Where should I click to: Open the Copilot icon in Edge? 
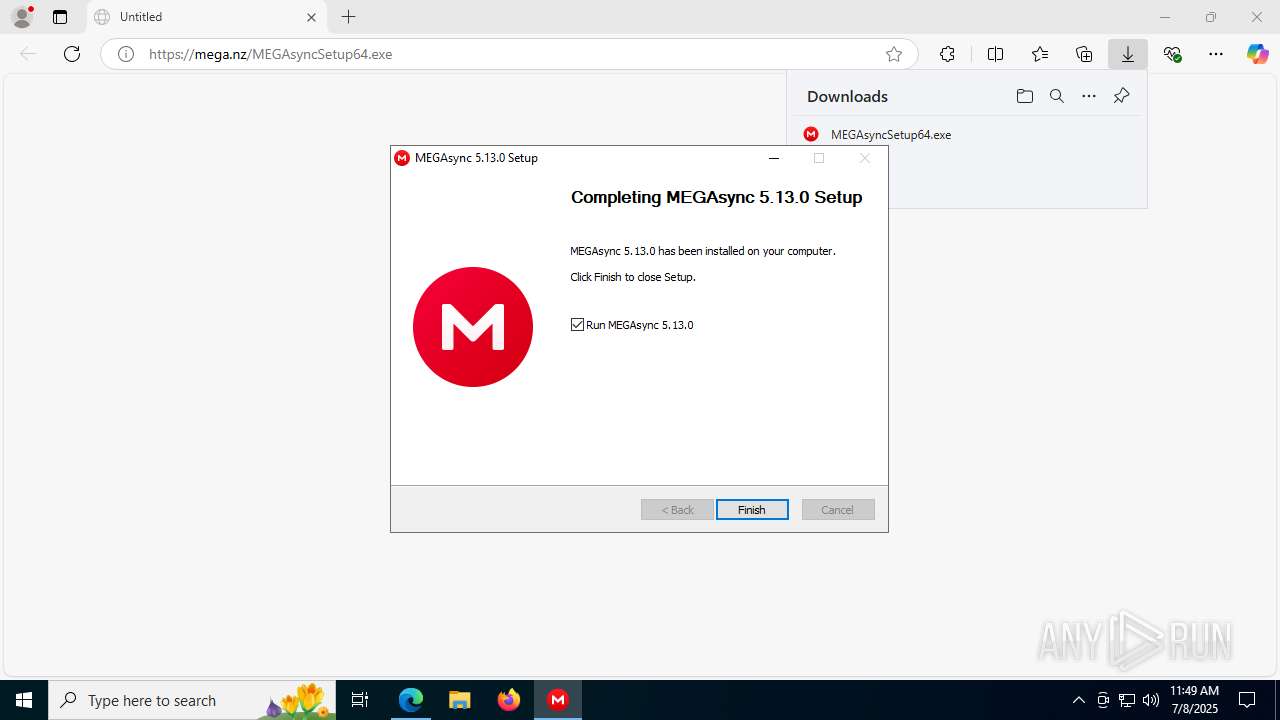click(1257, 54)
